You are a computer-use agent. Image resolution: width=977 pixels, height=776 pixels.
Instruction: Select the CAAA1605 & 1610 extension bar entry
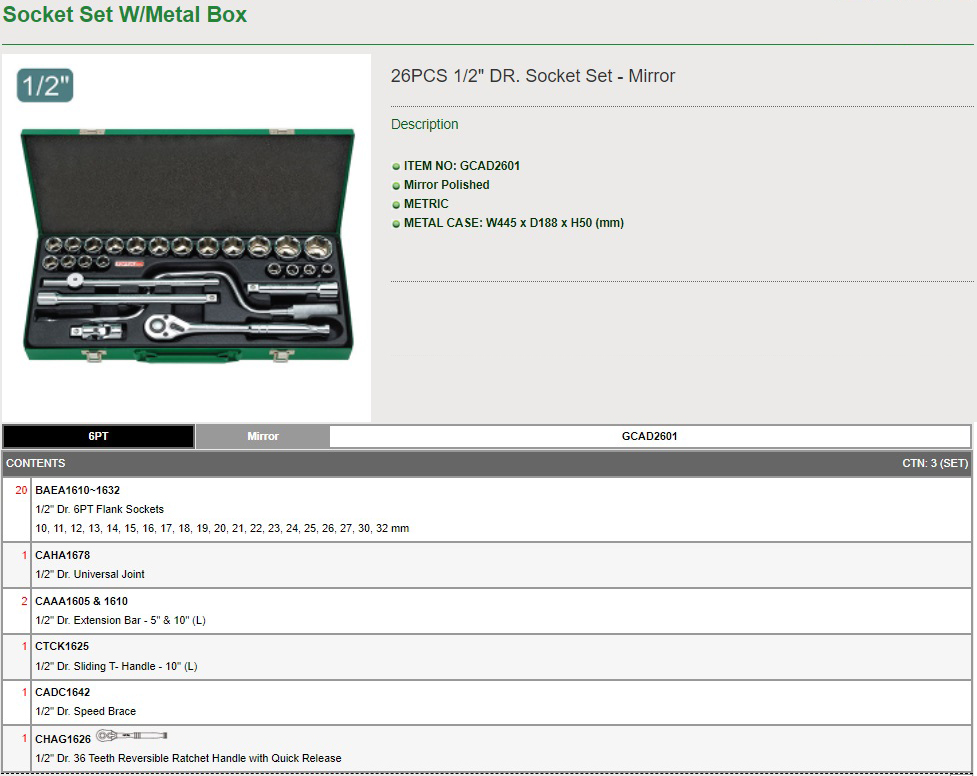(x=81, y=601)
